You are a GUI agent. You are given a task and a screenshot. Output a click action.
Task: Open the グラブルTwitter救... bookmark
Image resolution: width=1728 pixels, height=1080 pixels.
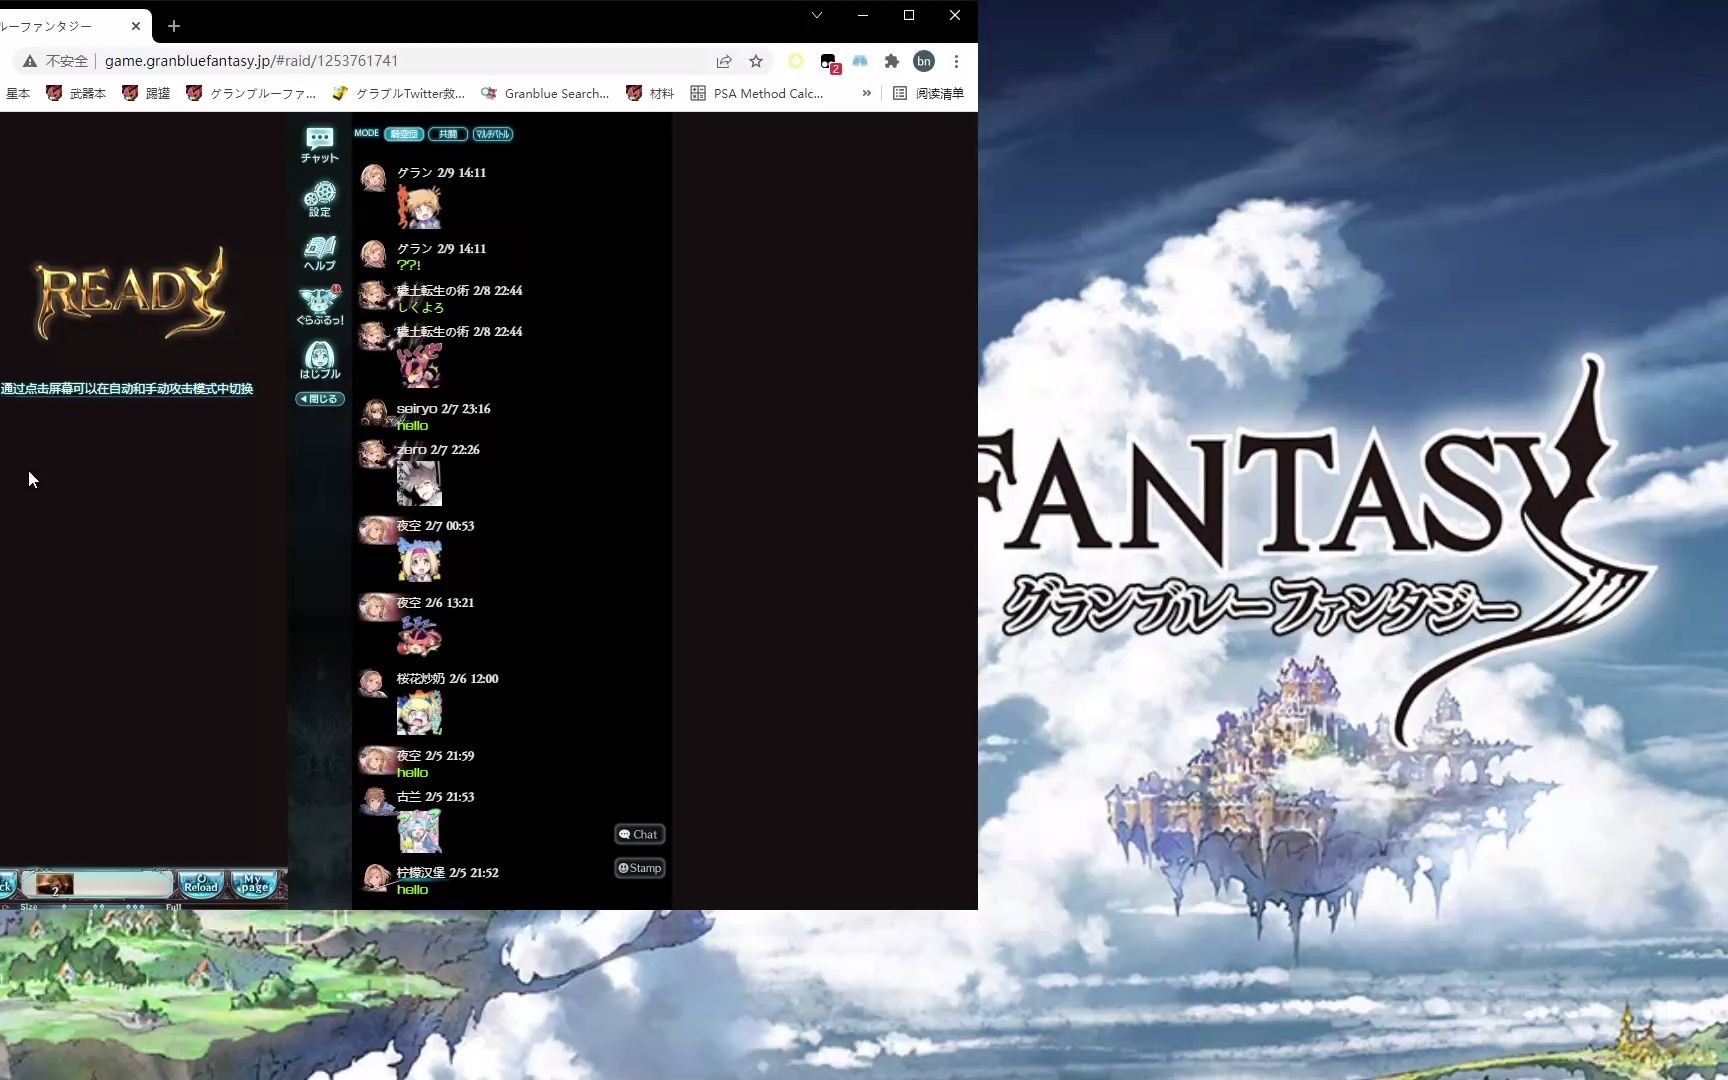coord(398,93)
